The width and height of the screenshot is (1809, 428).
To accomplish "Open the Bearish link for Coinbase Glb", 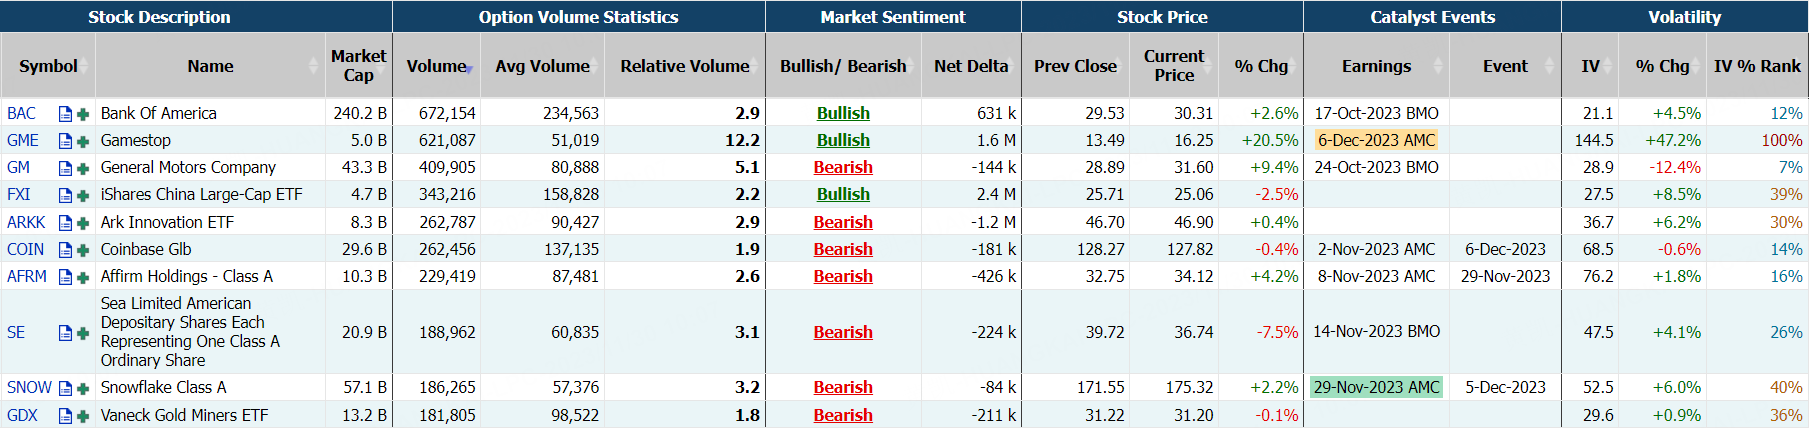I will click(843, 250).
